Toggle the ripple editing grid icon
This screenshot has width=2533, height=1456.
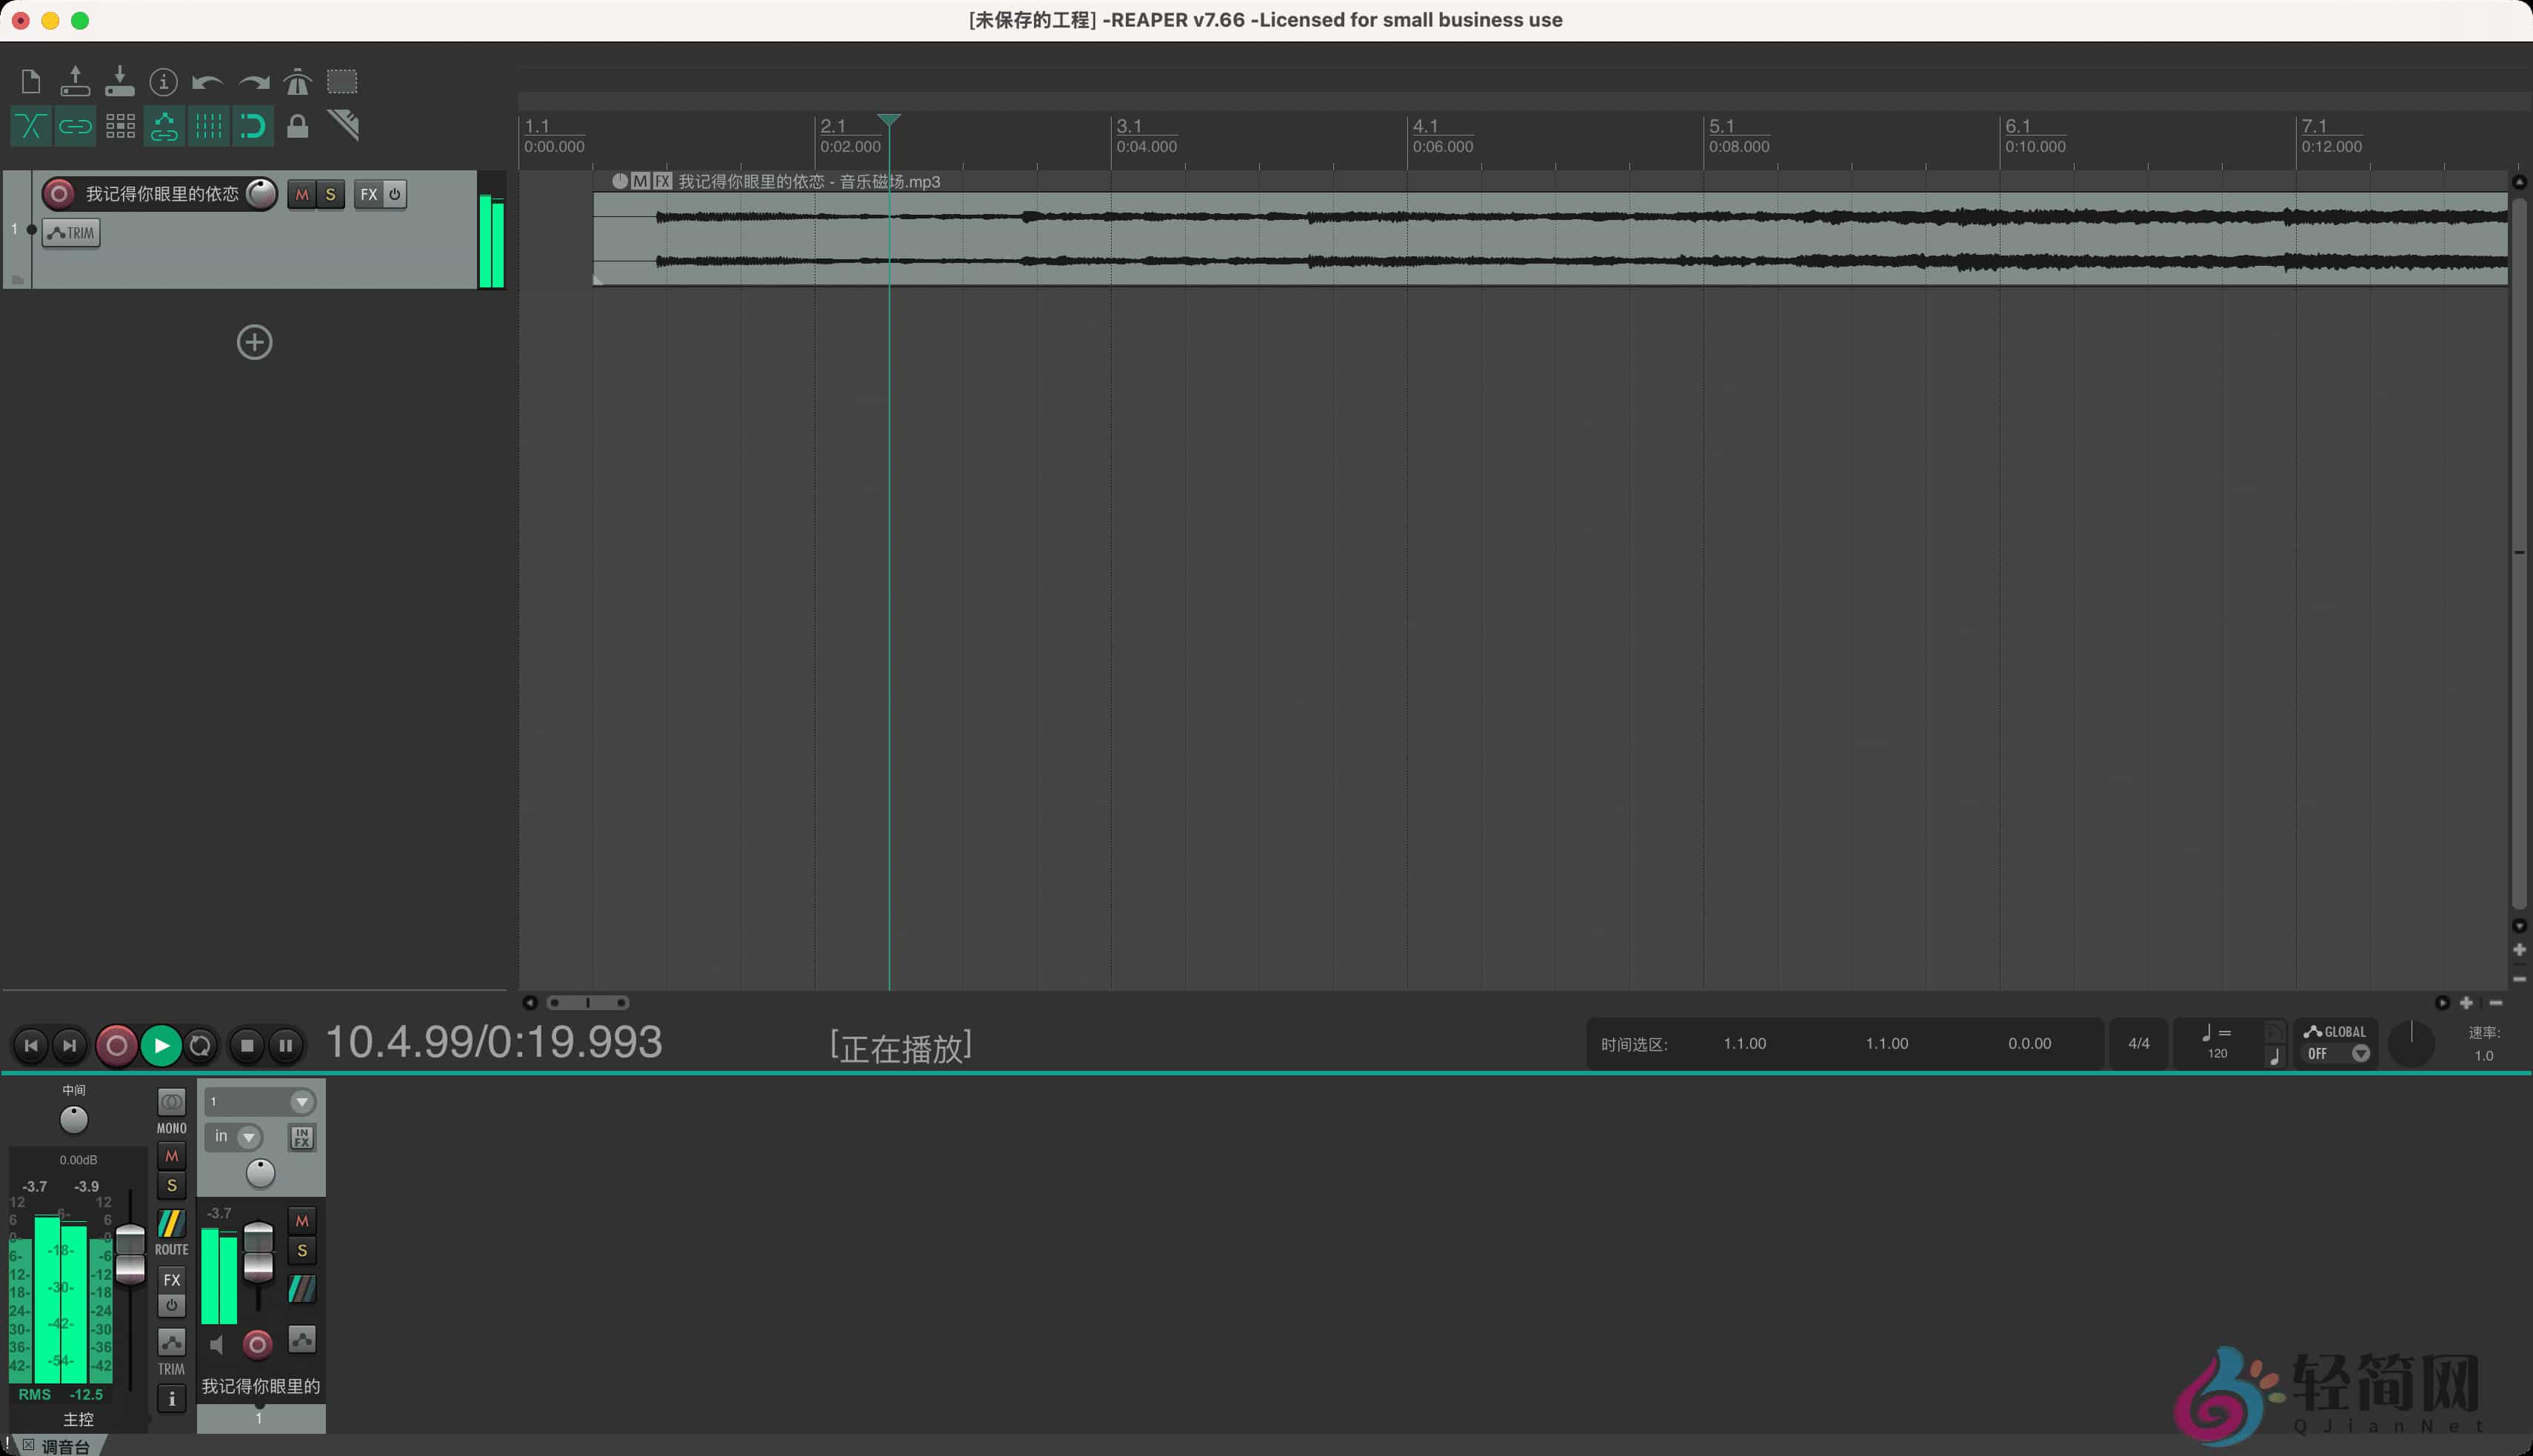click(x=120, y=126)
